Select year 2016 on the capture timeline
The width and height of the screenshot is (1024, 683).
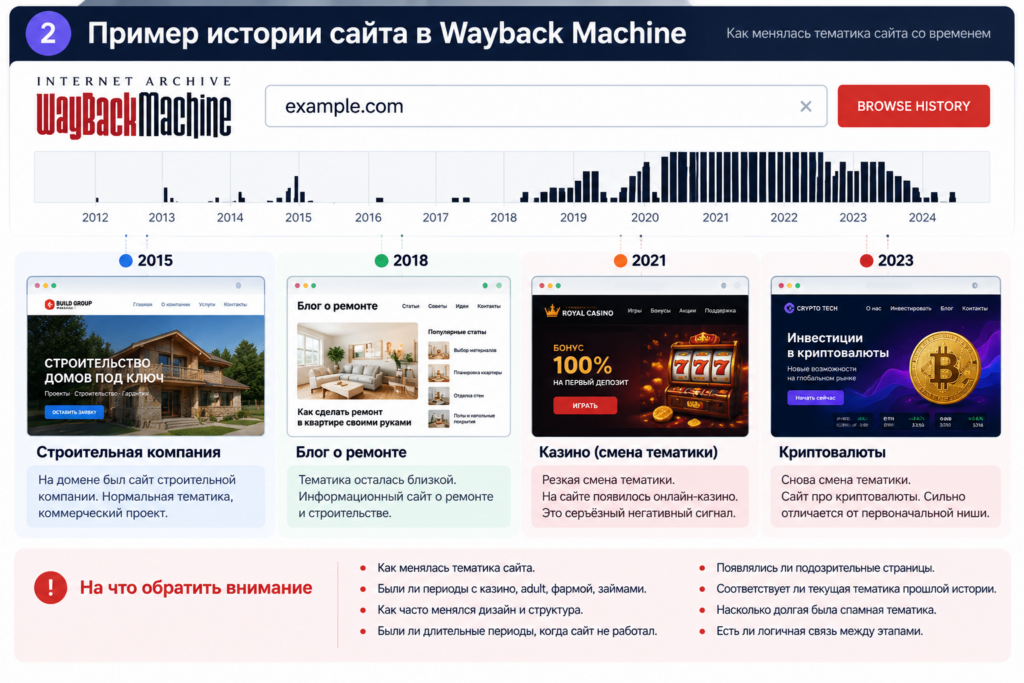pos(368,217)
